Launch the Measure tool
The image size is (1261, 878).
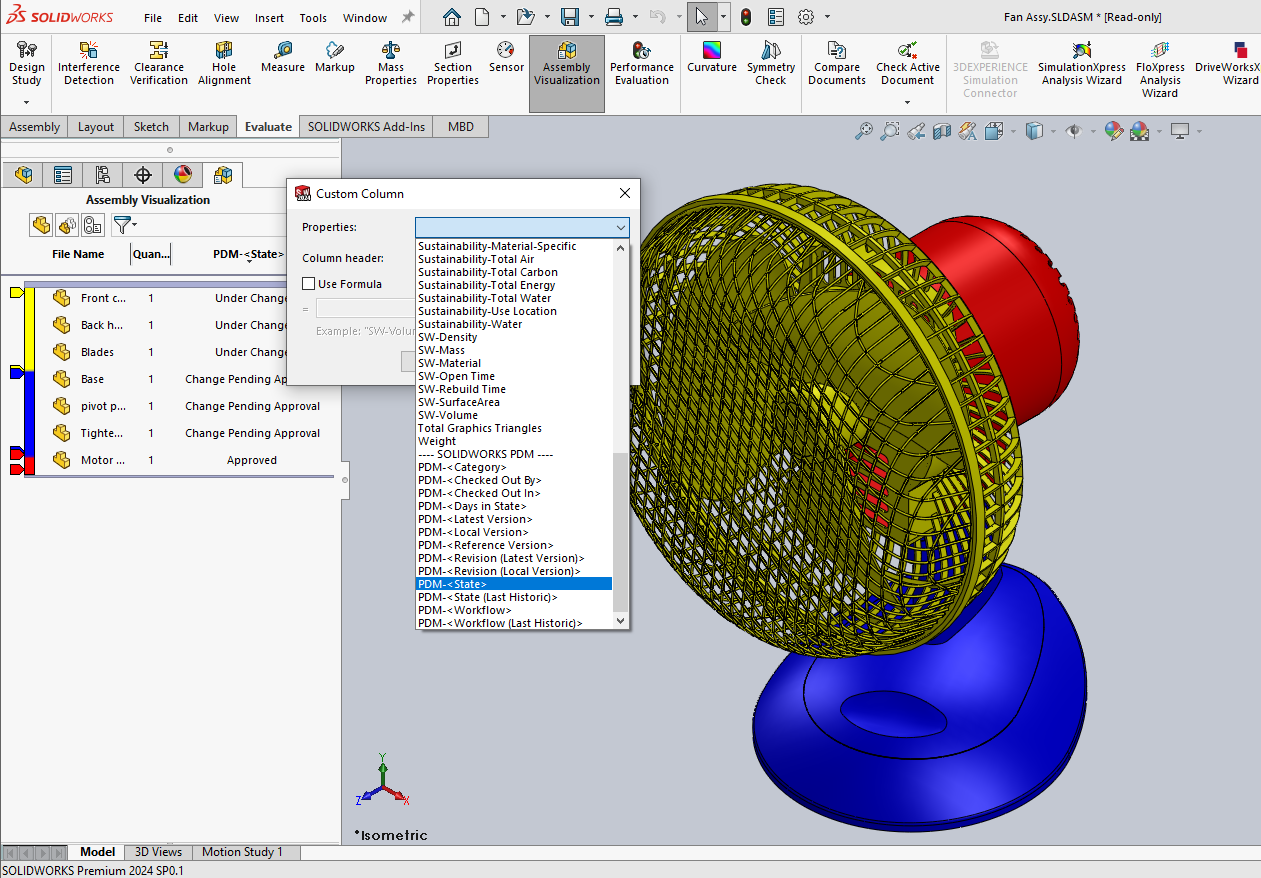tap(282, 62)
